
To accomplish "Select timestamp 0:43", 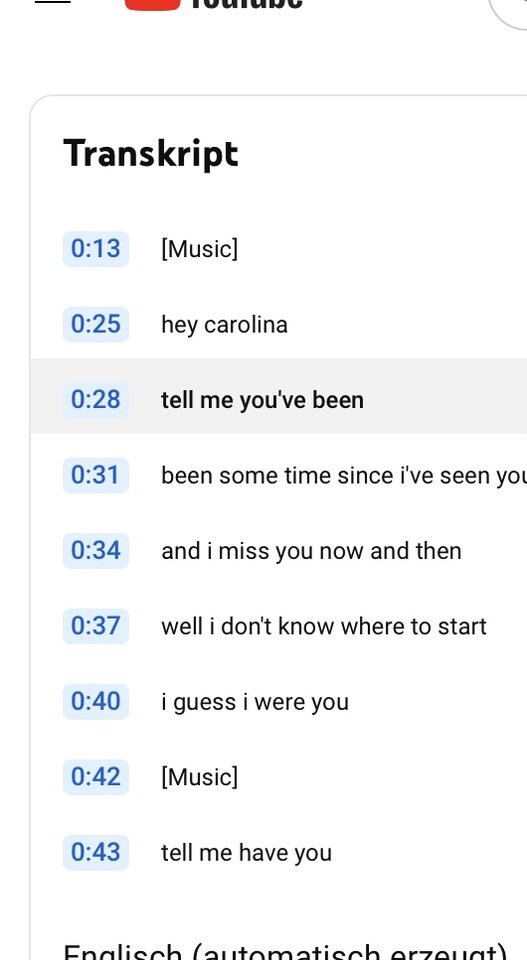I will click(x=96, y=852).
